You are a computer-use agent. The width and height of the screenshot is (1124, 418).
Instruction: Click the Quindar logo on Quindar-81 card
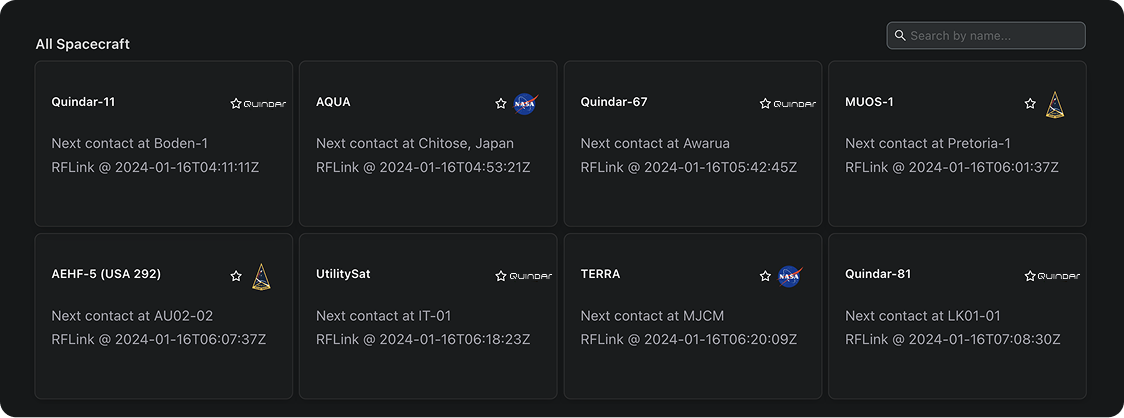pos(1058,276)
